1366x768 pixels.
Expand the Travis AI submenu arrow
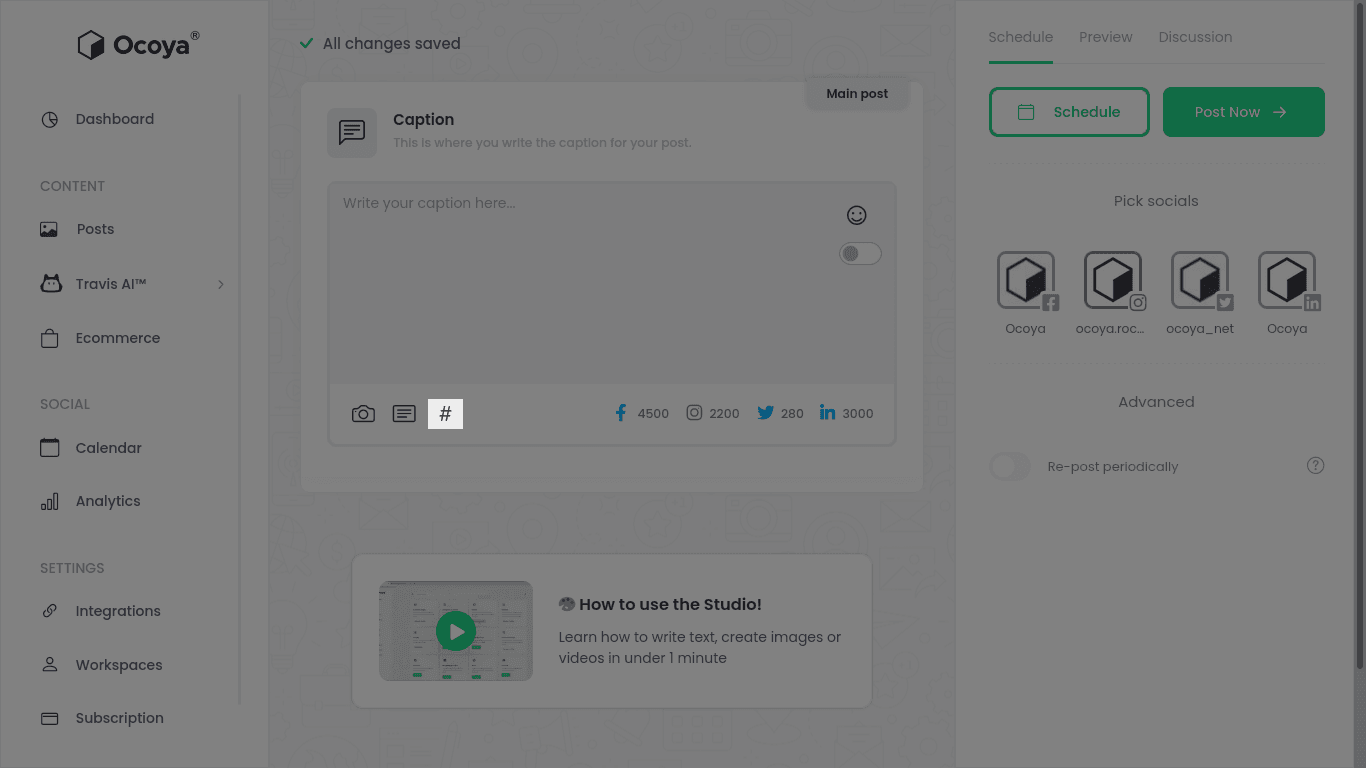pyautogui.click(x=221, y=285)
